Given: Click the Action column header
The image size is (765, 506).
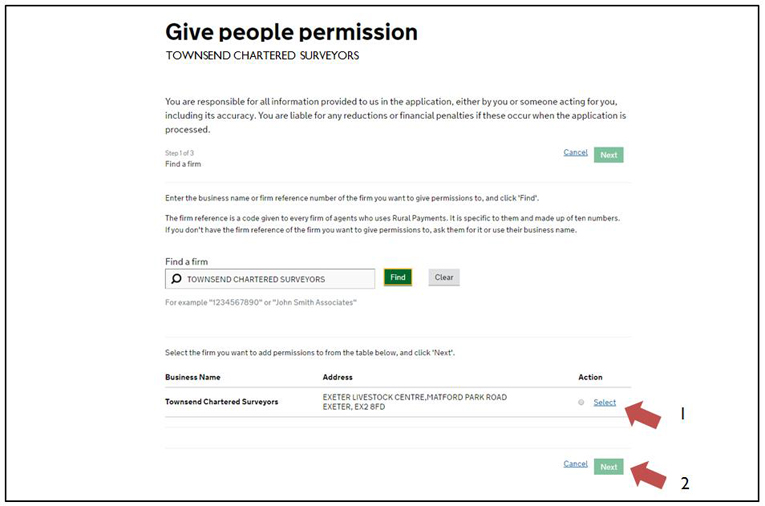Looking at the screenshot, I should click(x=590, y=377).
